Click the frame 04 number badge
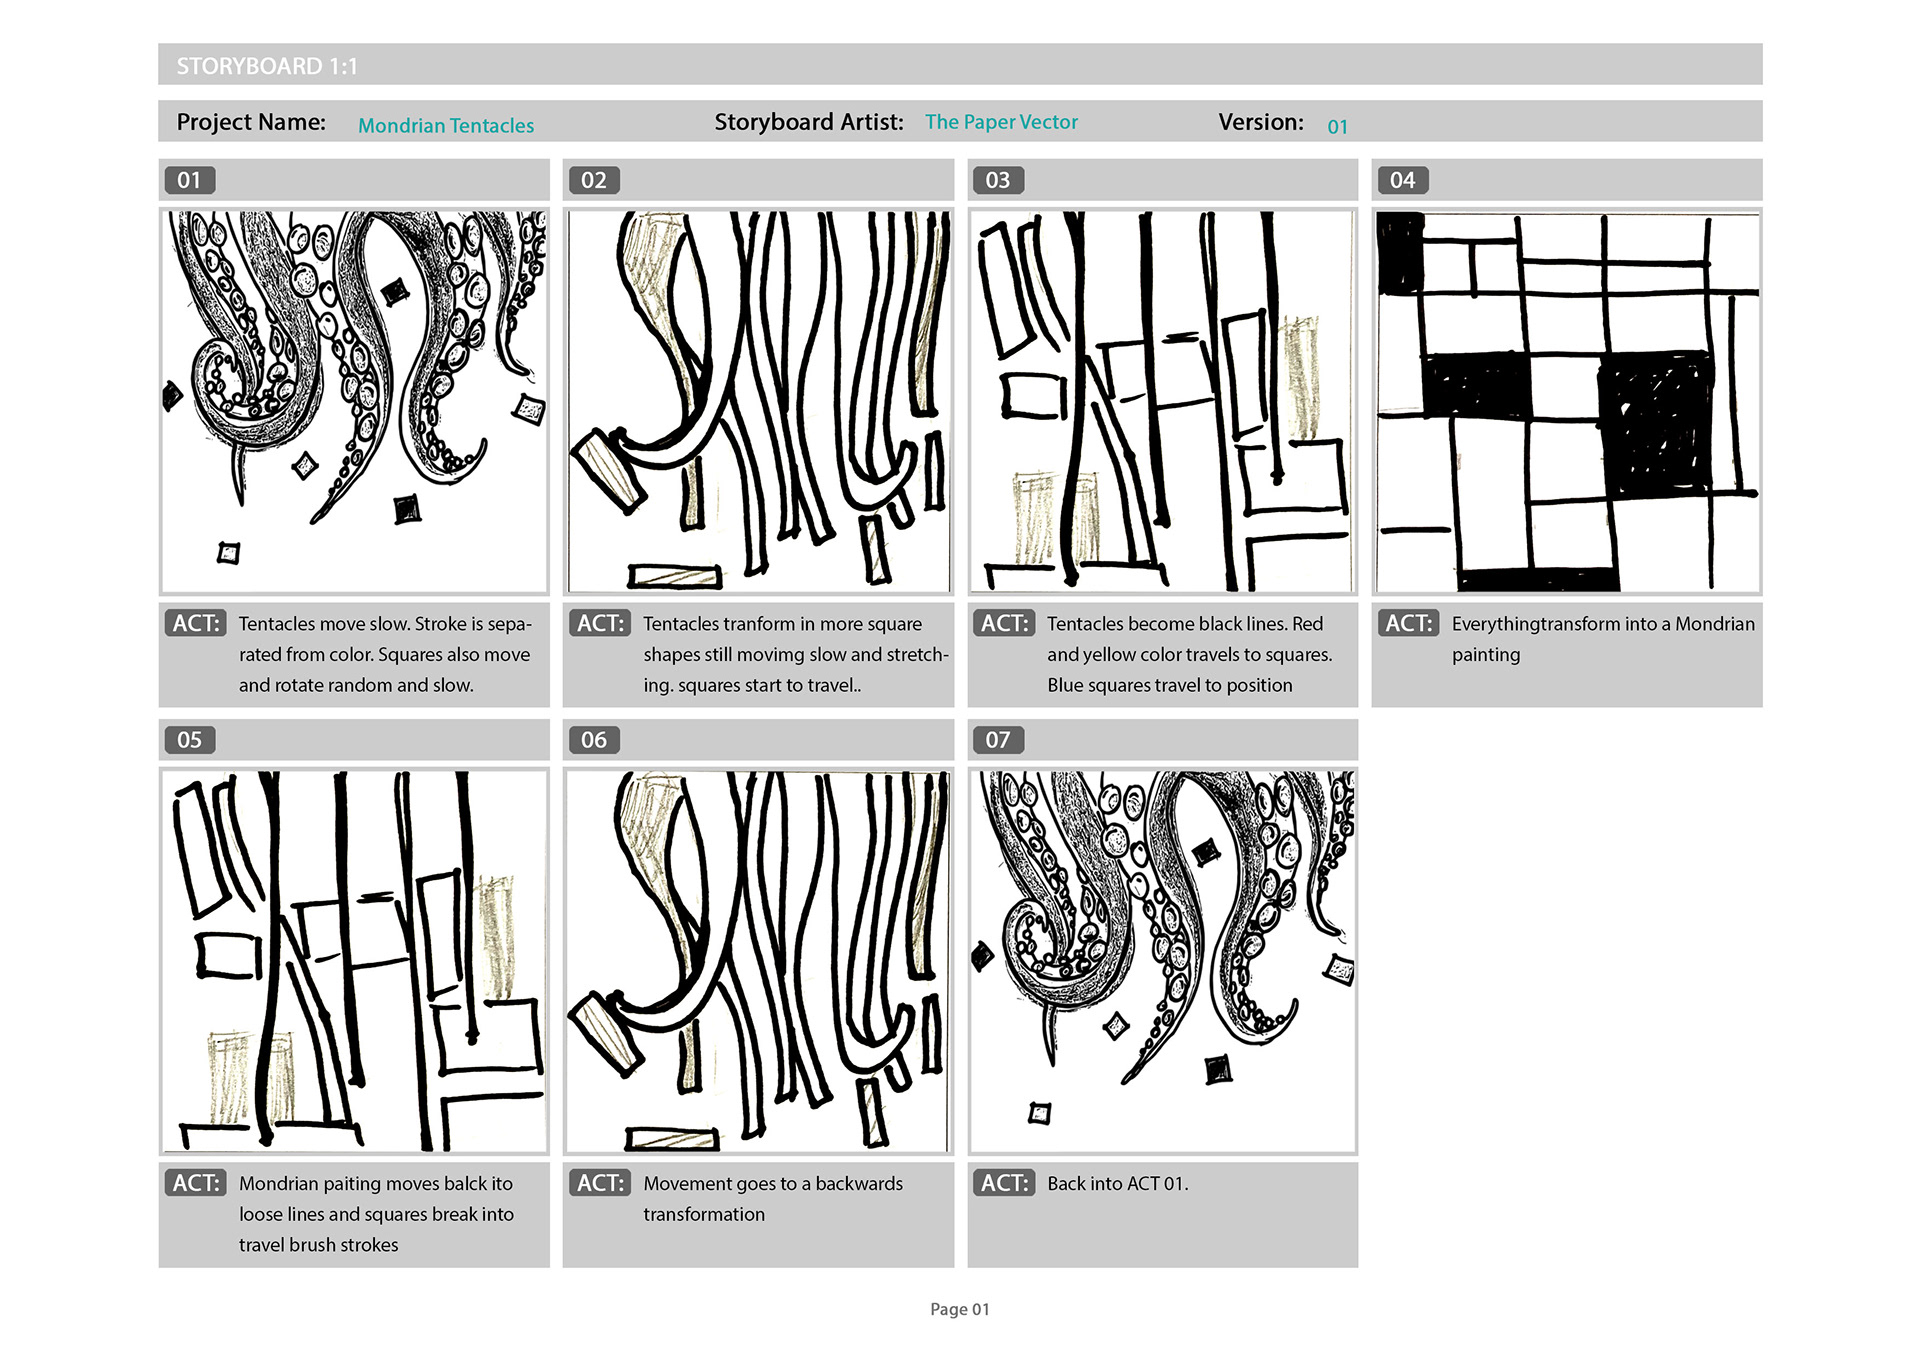This screenshot has width=1920, height=1357. point(1403,180)
